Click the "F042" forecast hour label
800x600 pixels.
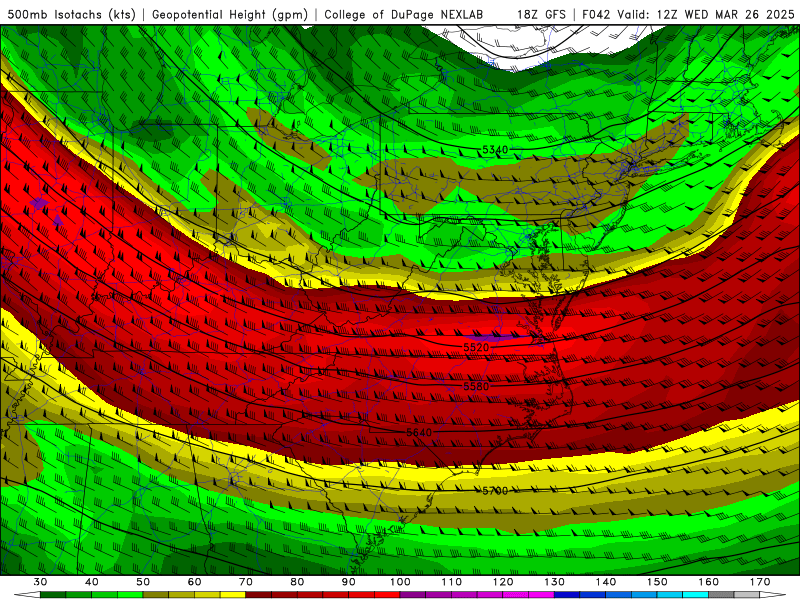coord(597,15)
